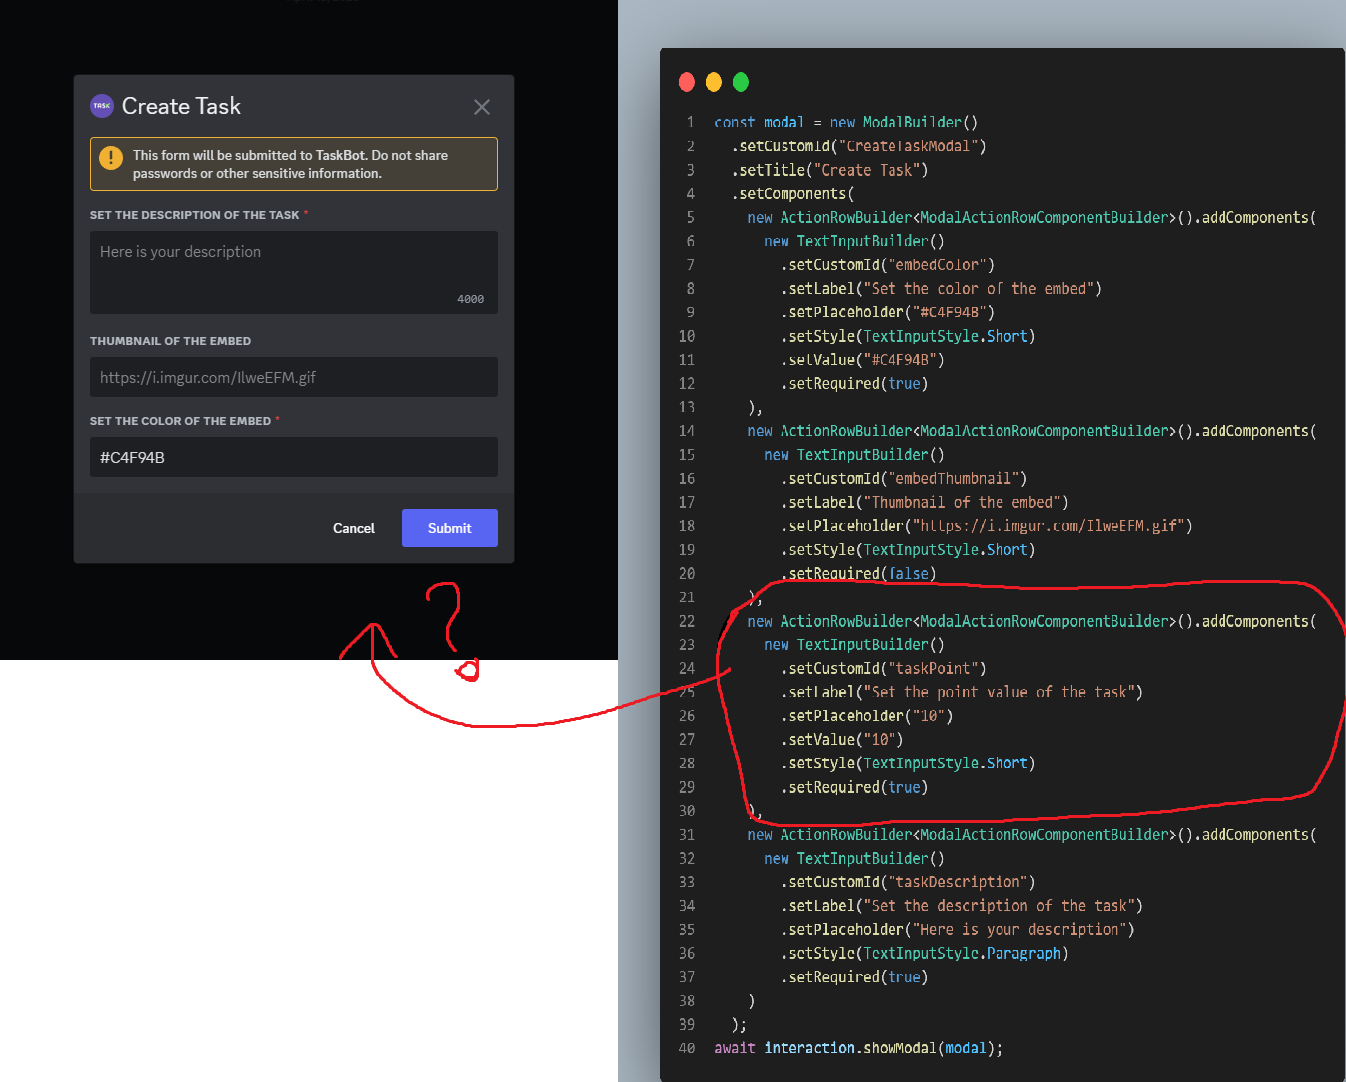Click the code line .setLabel("Set the color of the embed")
Screen dimensions: 1346x1082
click(941, 289)
